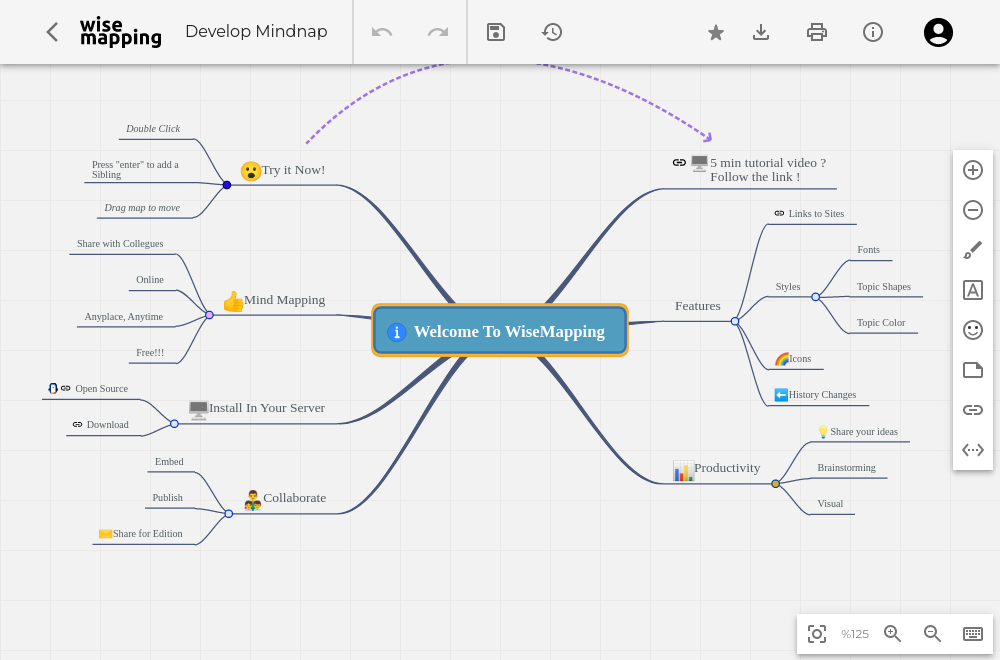Click info icon in central topic

397,332
